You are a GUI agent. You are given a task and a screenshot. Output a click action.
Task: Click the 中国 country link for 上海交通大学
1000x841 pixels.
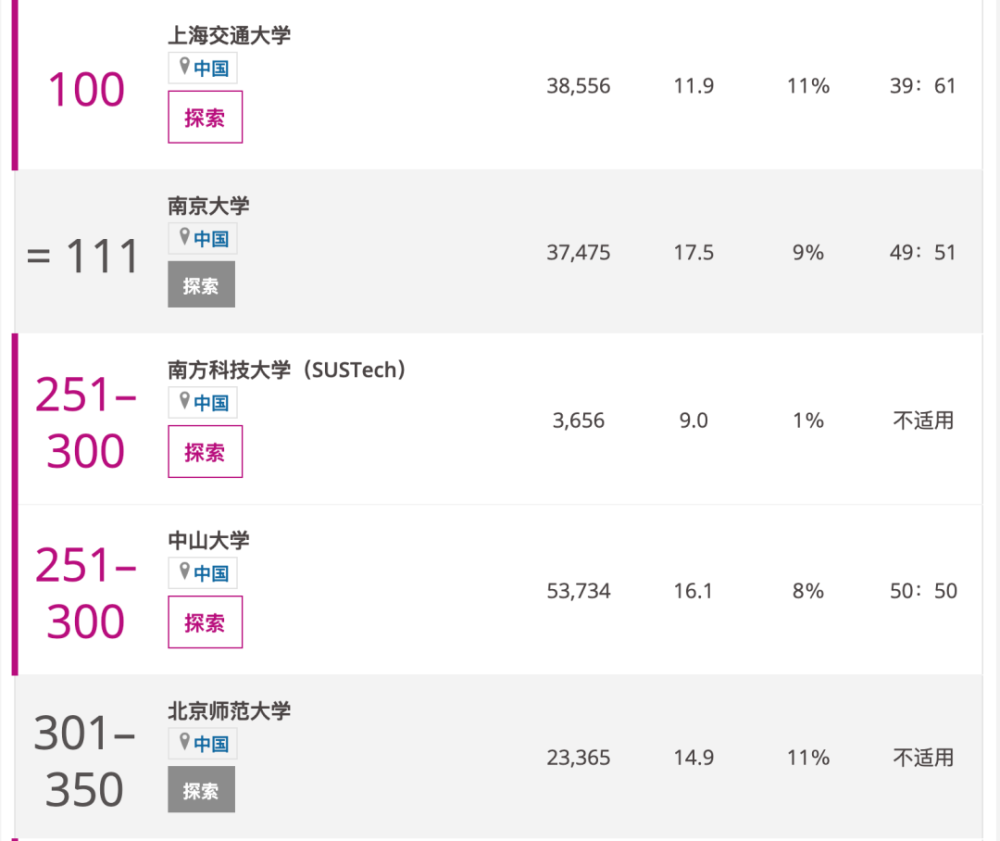(x=211, y=68)
